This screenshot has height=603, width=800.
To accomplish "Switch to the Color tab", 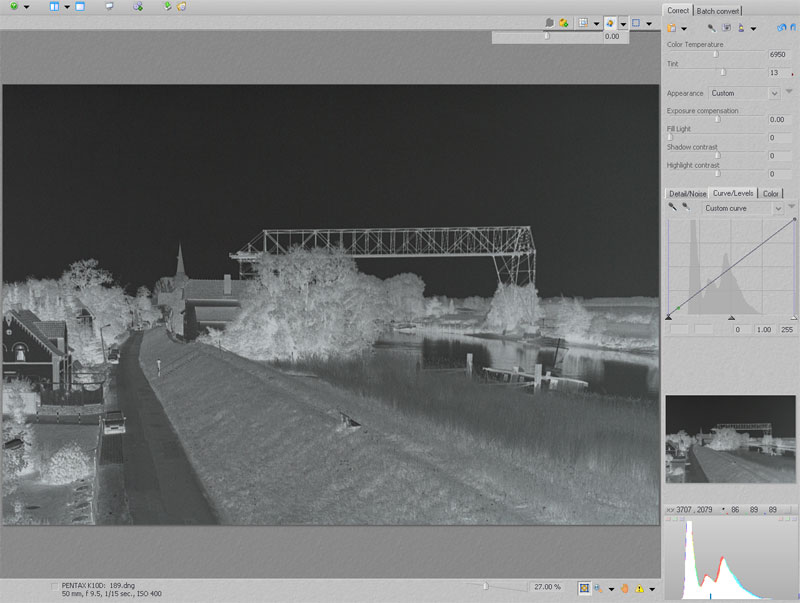I will [771, 193].
